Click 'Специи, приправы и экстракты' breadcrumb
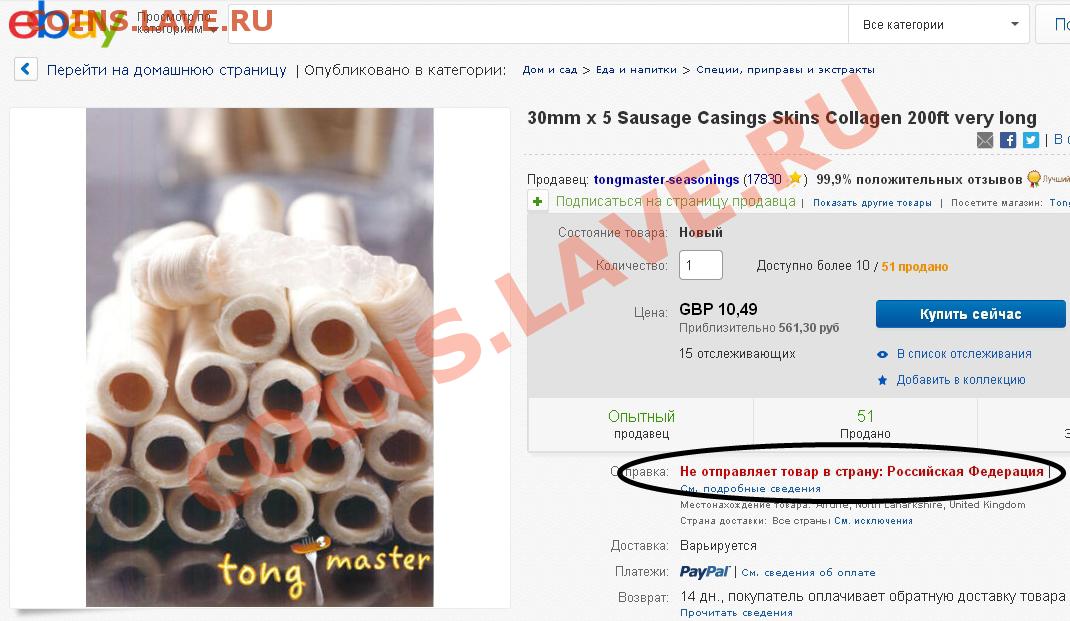The width and height of the screenshot is (1070, 621). coord(785,70)
